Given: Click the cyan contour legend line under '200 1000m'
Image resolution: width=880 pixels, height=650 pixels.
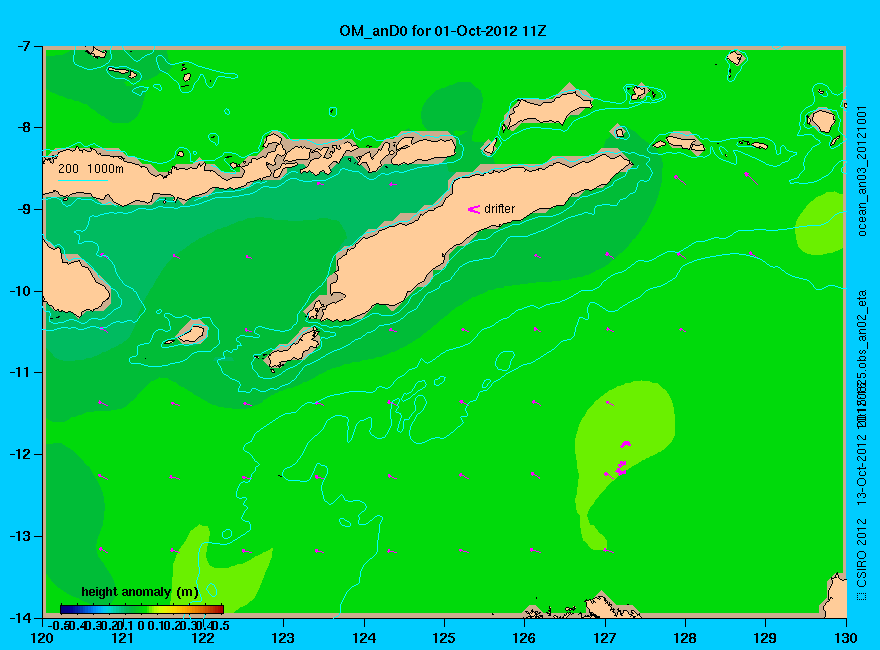Looking at the screenshot, I should pos(83,181).
